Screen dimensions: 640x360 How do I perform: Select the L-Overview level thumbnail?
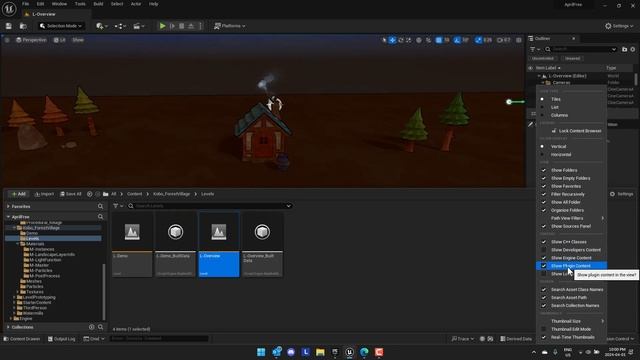219,244
